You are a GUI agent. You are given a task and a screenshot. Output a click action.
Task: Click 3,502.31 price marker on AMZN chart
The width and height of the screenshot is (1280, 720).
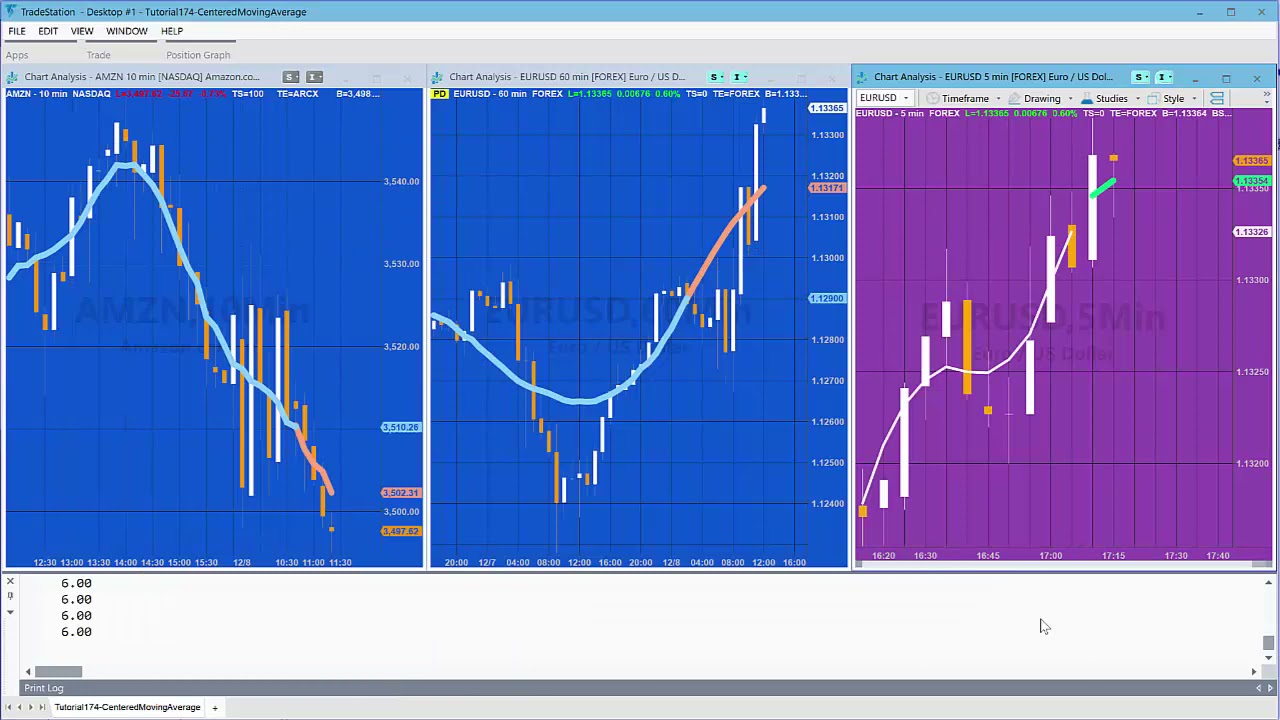coord(401,493)
